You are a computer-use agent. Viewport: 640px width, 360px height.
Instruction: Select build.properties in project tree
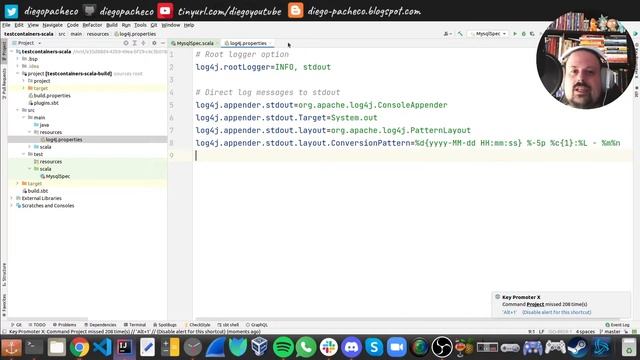point(49,96)
